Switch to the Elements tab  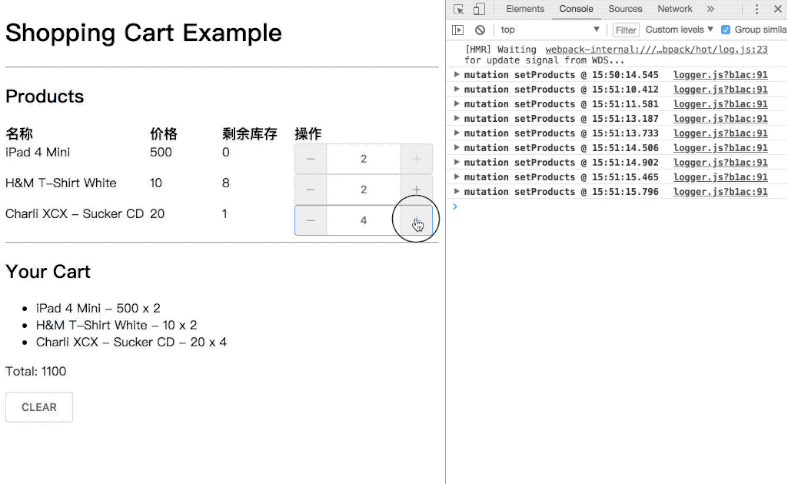[x=525, y=9]
